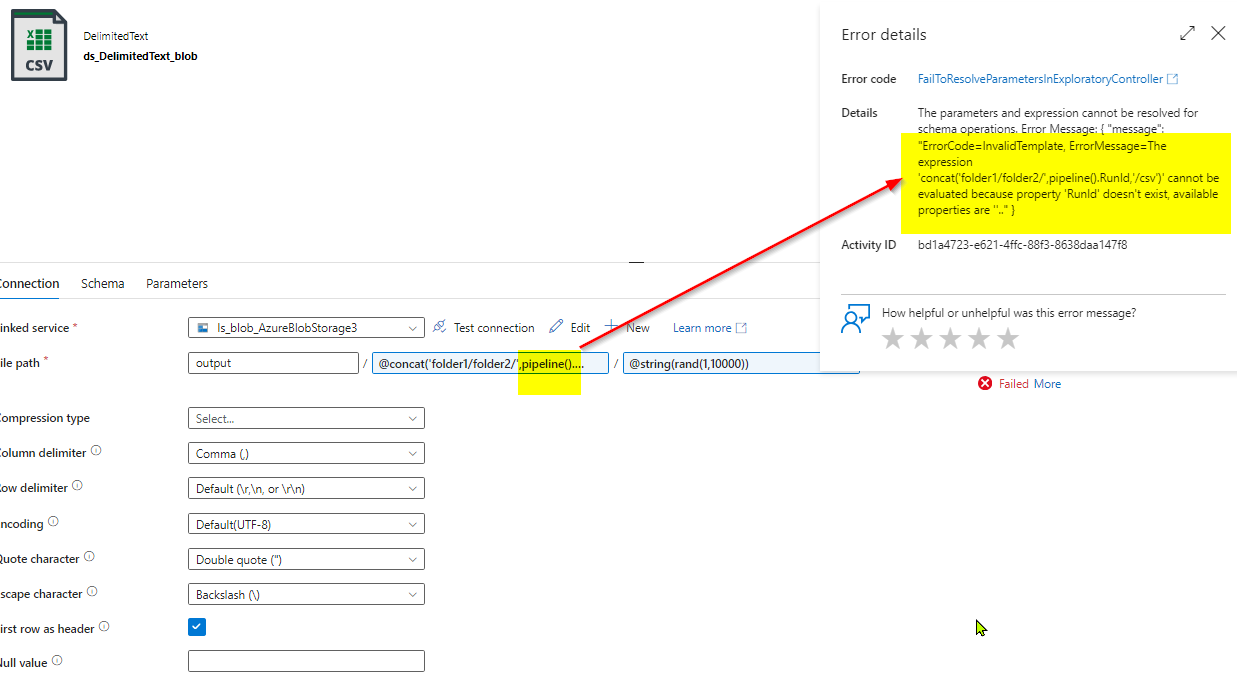Click the Test connection plug icon
1237x698 pixels.
440,327
